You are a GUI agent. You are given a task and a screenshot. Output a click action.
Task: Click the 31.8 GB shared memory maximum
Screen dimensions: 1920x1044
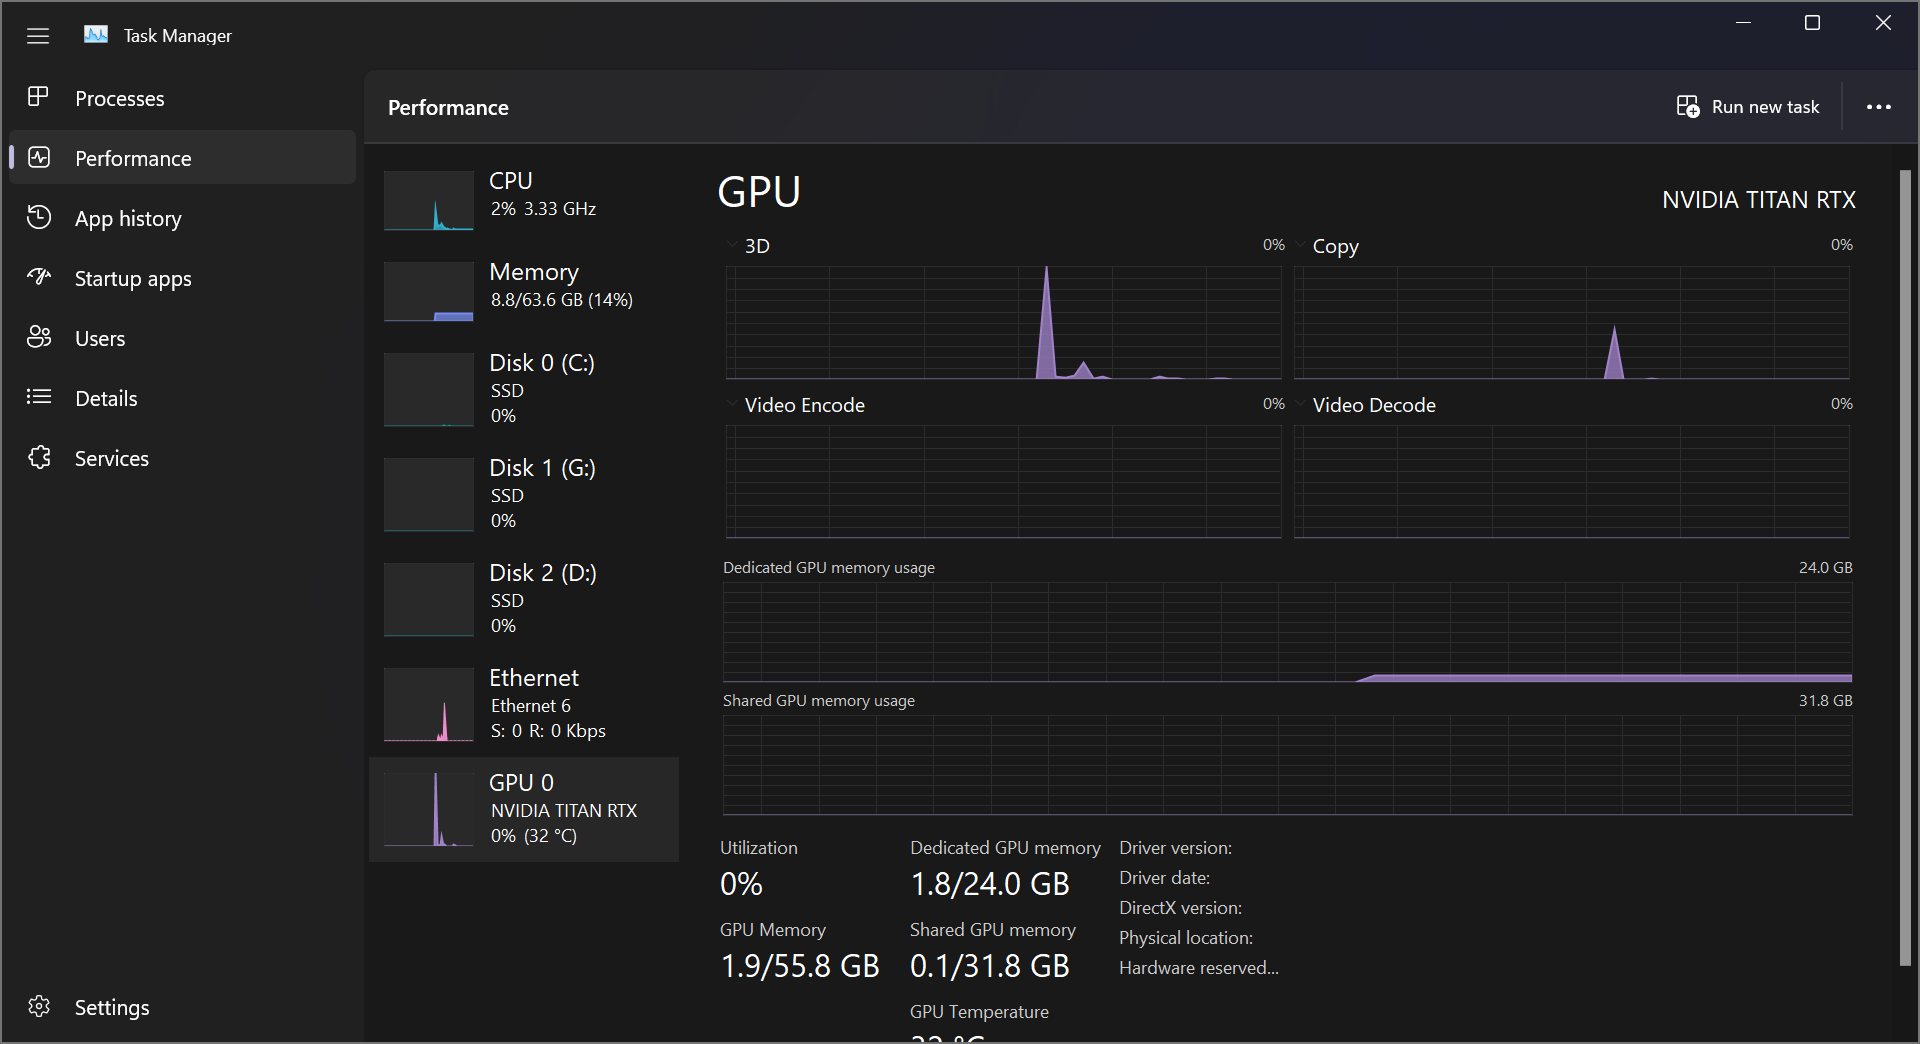click(1825, 700)
